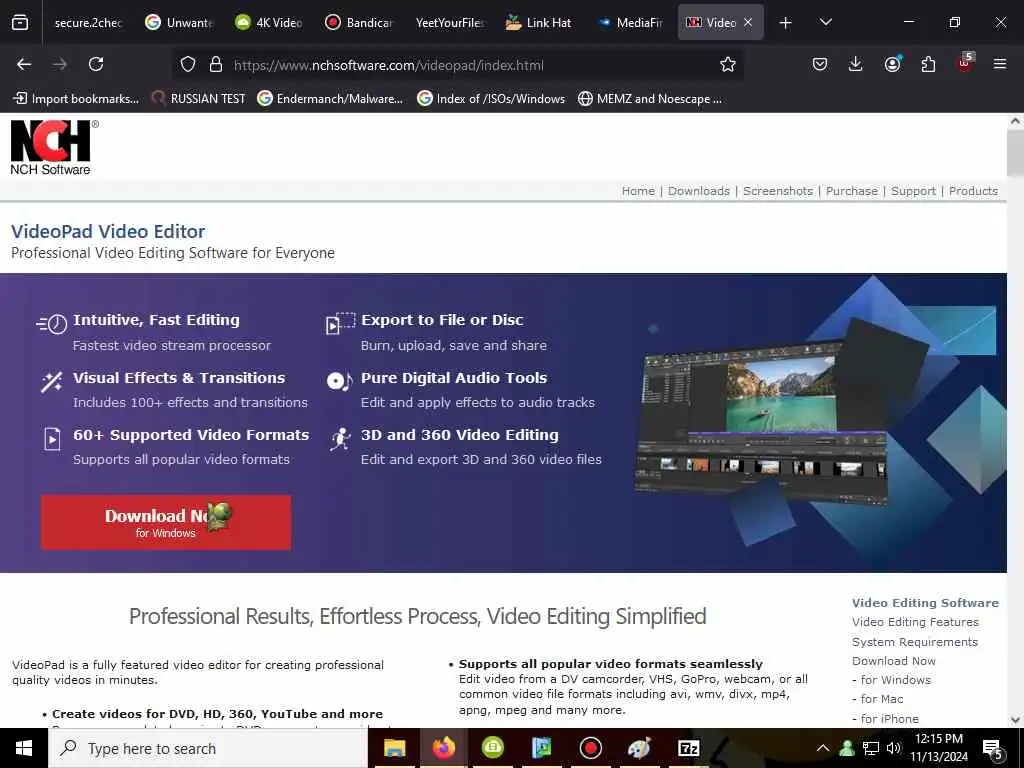The height and width of the screenshot is (768, 1024).
Task: Open the Download Now sidebar link
Action: [x=893, y=661]
